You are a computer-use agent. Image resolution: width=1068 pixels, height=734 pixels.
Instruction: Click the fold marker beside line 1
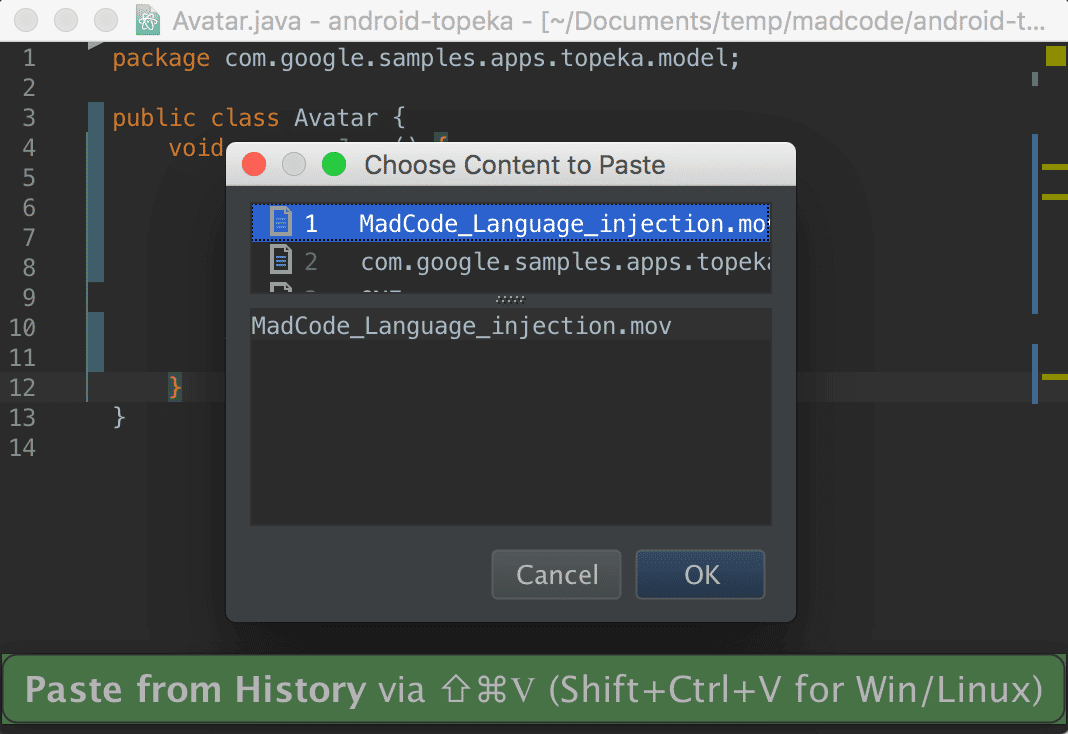coord(96,46)
